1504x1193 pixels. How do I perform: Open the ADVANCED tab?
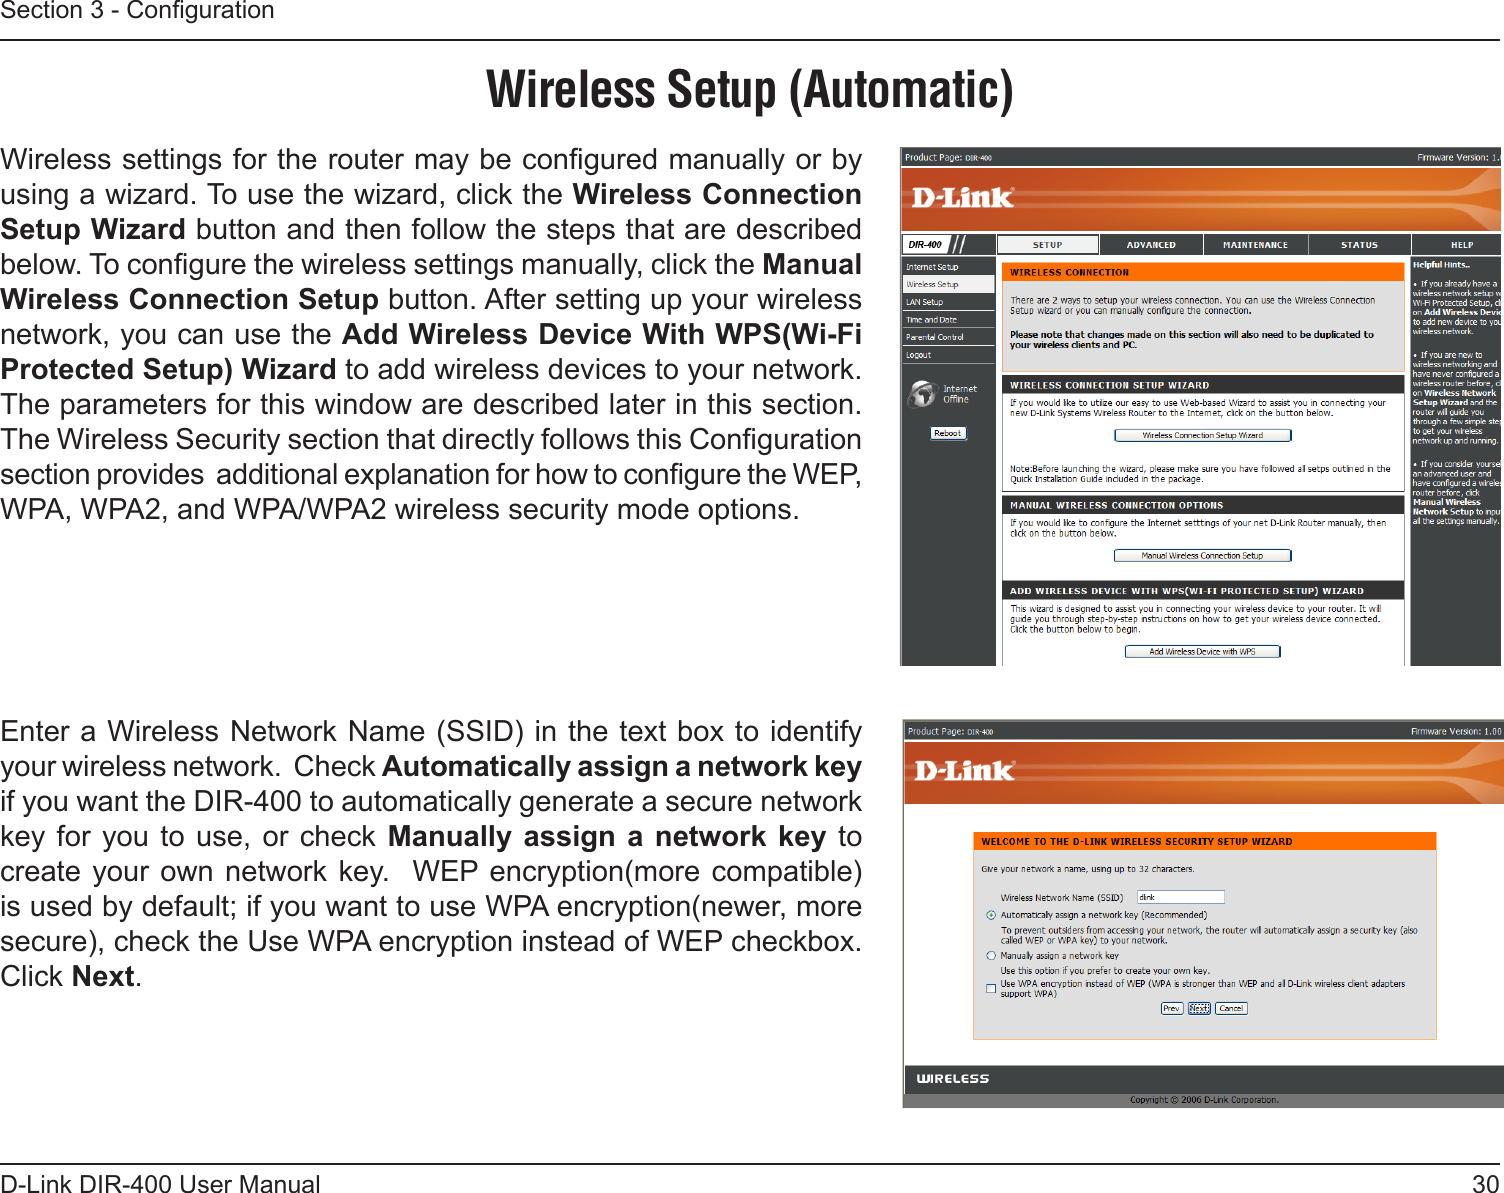(x=1151, y=245)
